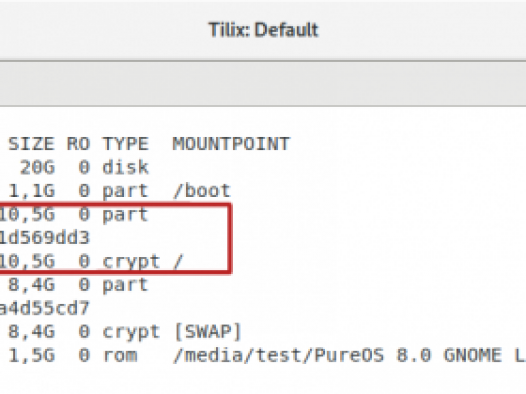Click the 1,1G partition size value
The height and width of the screenshot is (394, 526).
tap(31, 191)
